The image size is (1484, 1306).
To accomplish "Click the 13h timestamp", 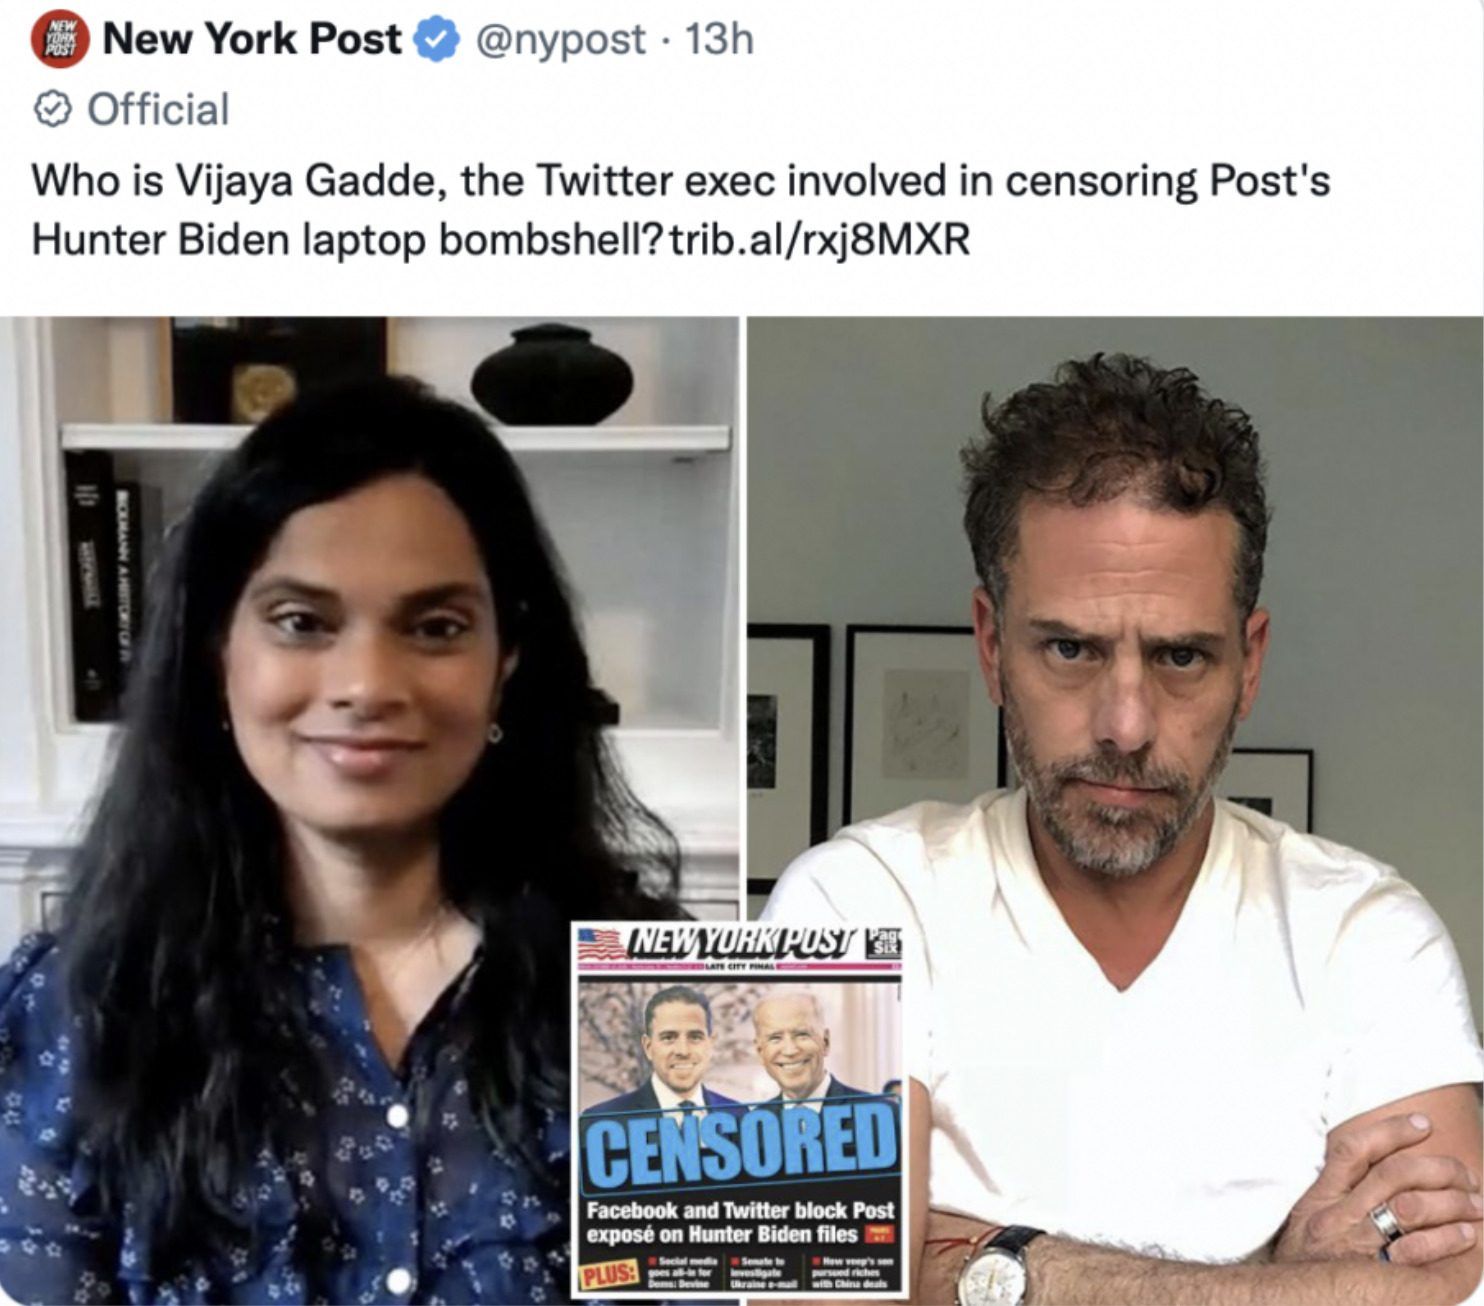I will [x=719, y=40].
